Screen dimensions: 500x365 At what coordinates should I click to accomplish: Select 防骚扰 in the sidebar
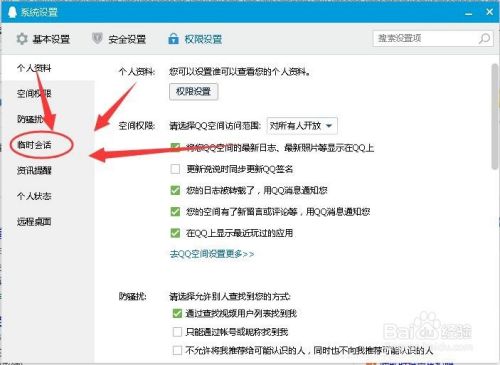click(x=30, y=119)
